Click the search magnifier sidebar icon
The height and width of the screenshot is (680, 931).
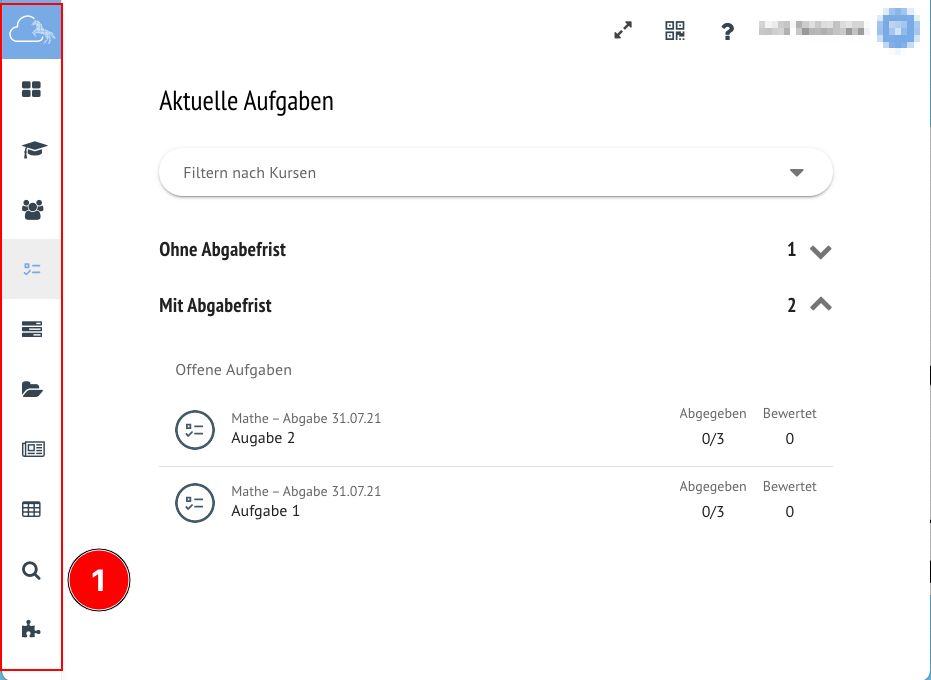click(32, 570)
